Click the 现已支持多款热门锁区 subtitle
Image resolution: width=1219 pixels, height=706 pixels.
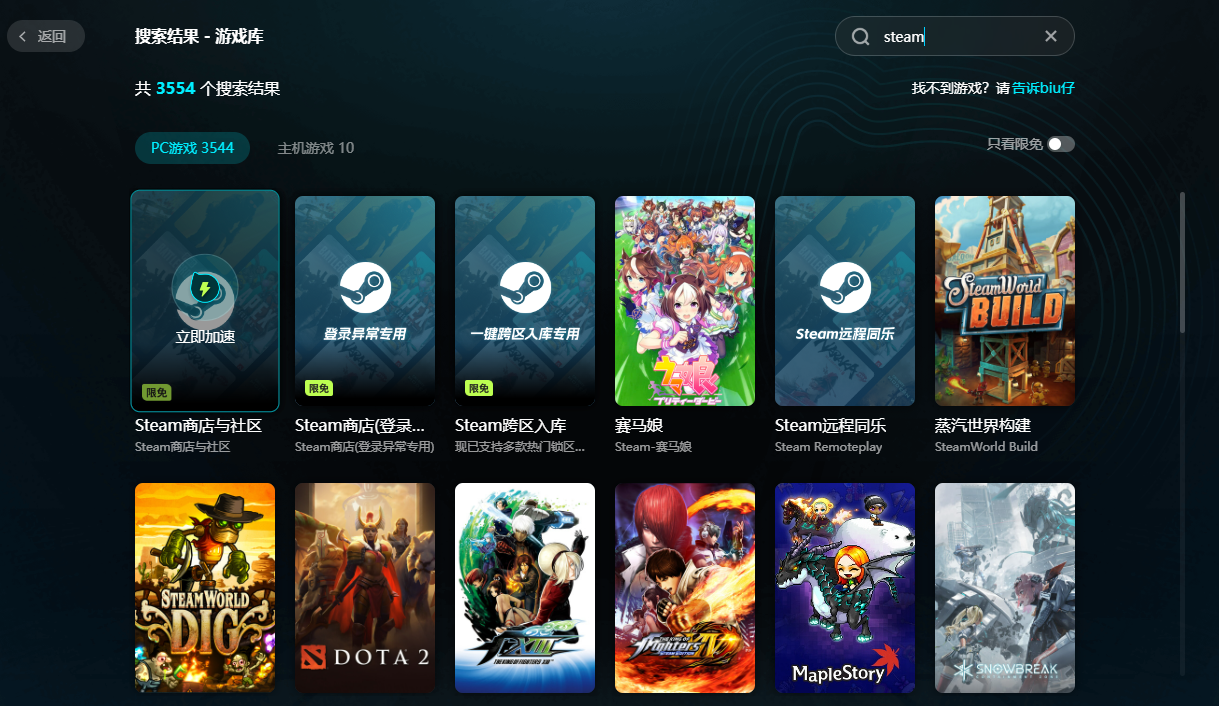coord(520,447)
